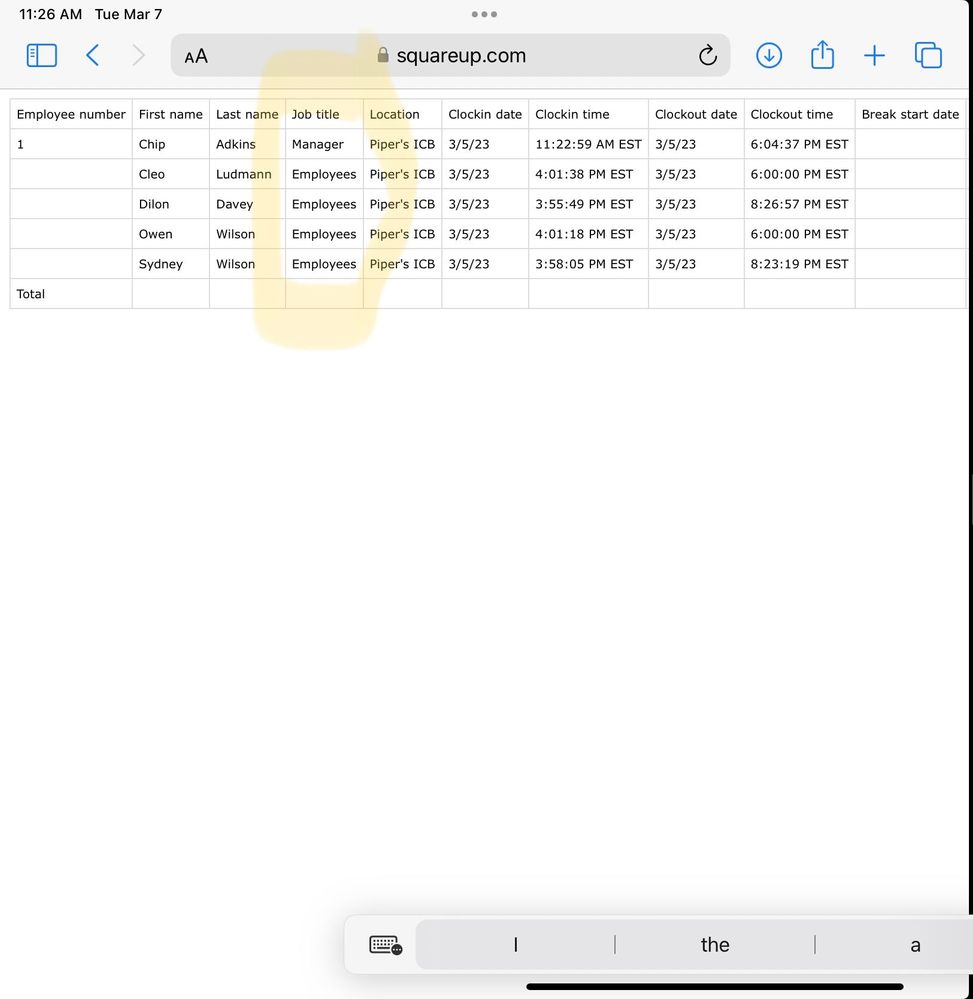Expand the floating keyboard icon
The image size is (973, 999).
385,945
